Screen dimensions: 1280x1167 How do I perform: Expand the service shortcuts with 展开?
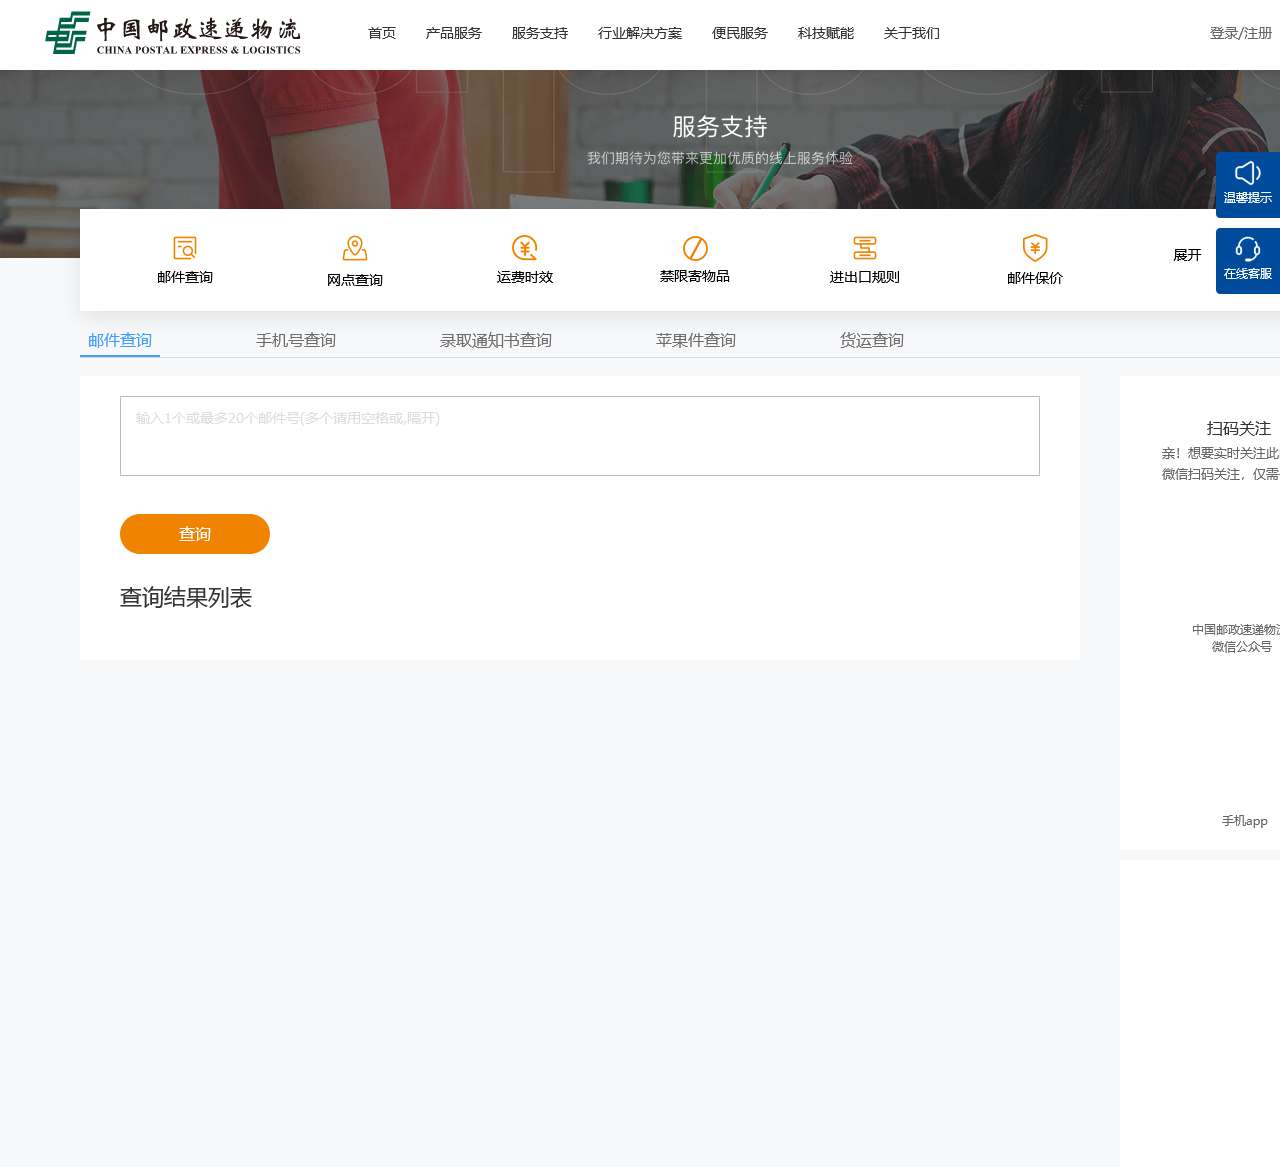1187,255
